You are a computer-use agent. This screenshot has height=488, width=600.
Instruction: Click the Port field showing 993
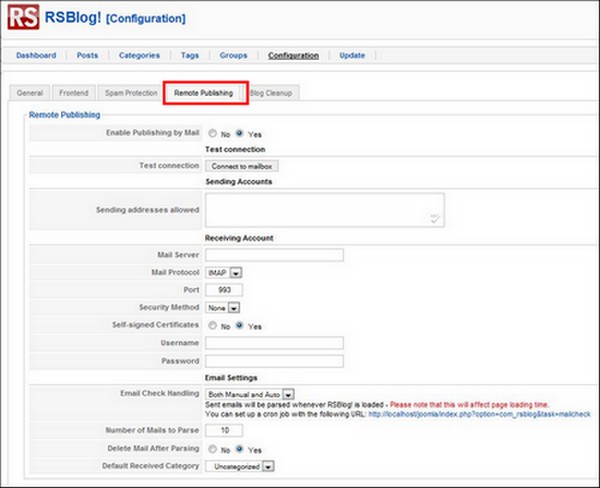coord(224,290)
